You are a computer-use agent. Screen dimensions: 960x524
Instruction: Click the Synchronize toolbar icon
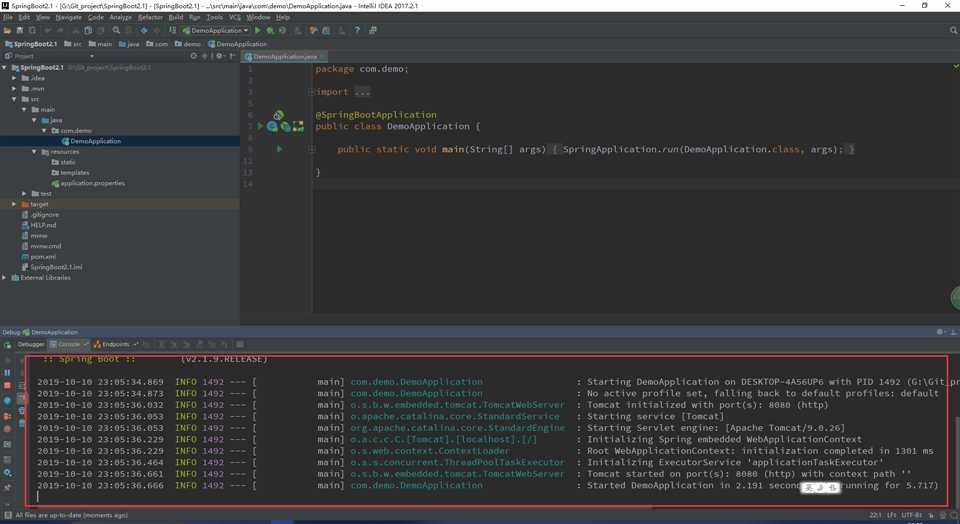(32, 30)
